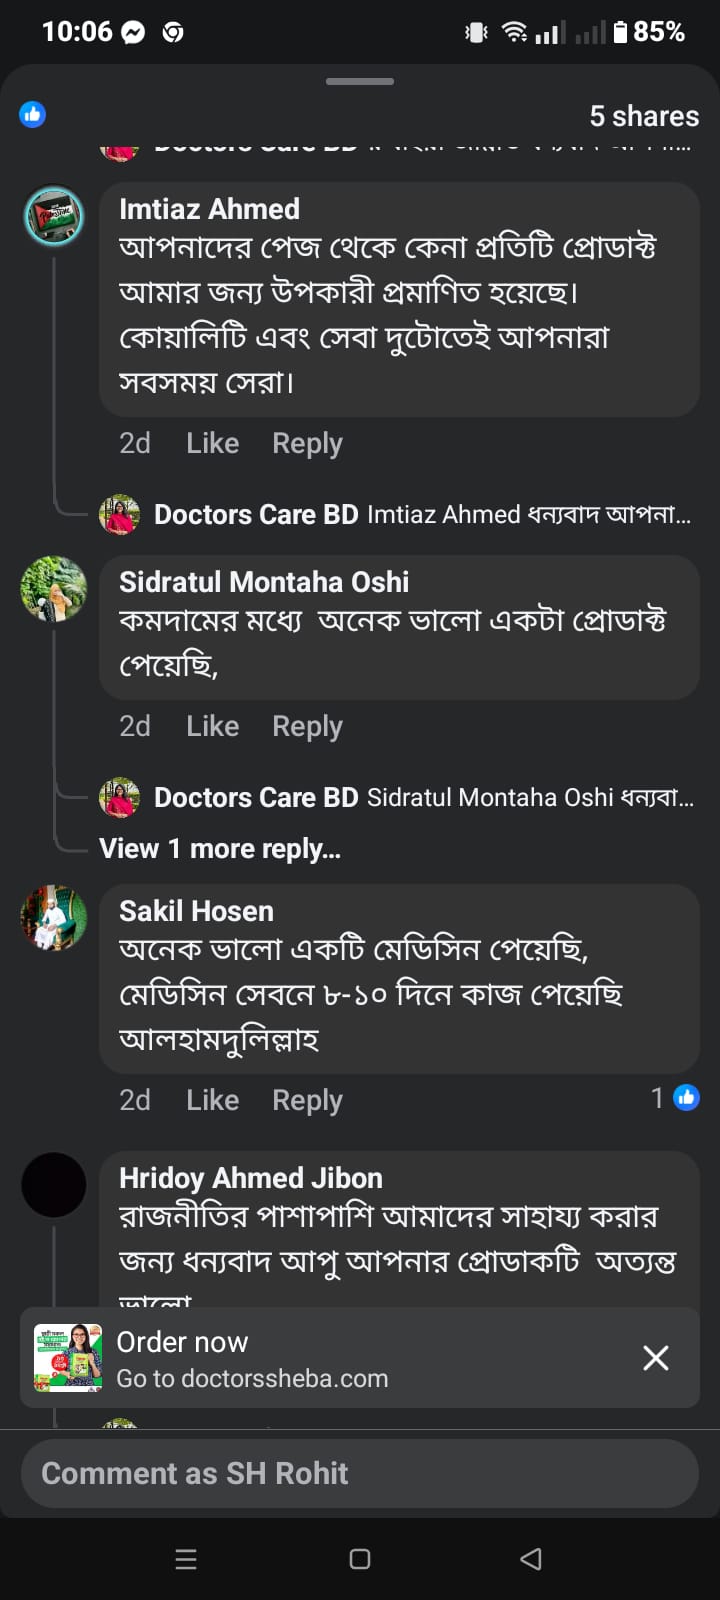This screenshot has width=720, height=1600.
Task: Like Sakil Hosen's comment
Action: click(x=212, y=1100)
